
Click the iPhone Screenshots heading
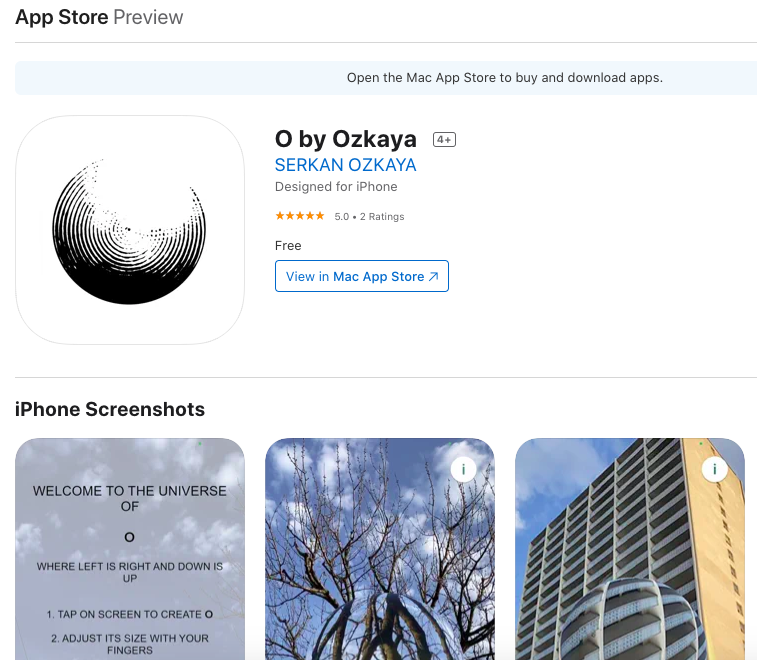[110, 409]
